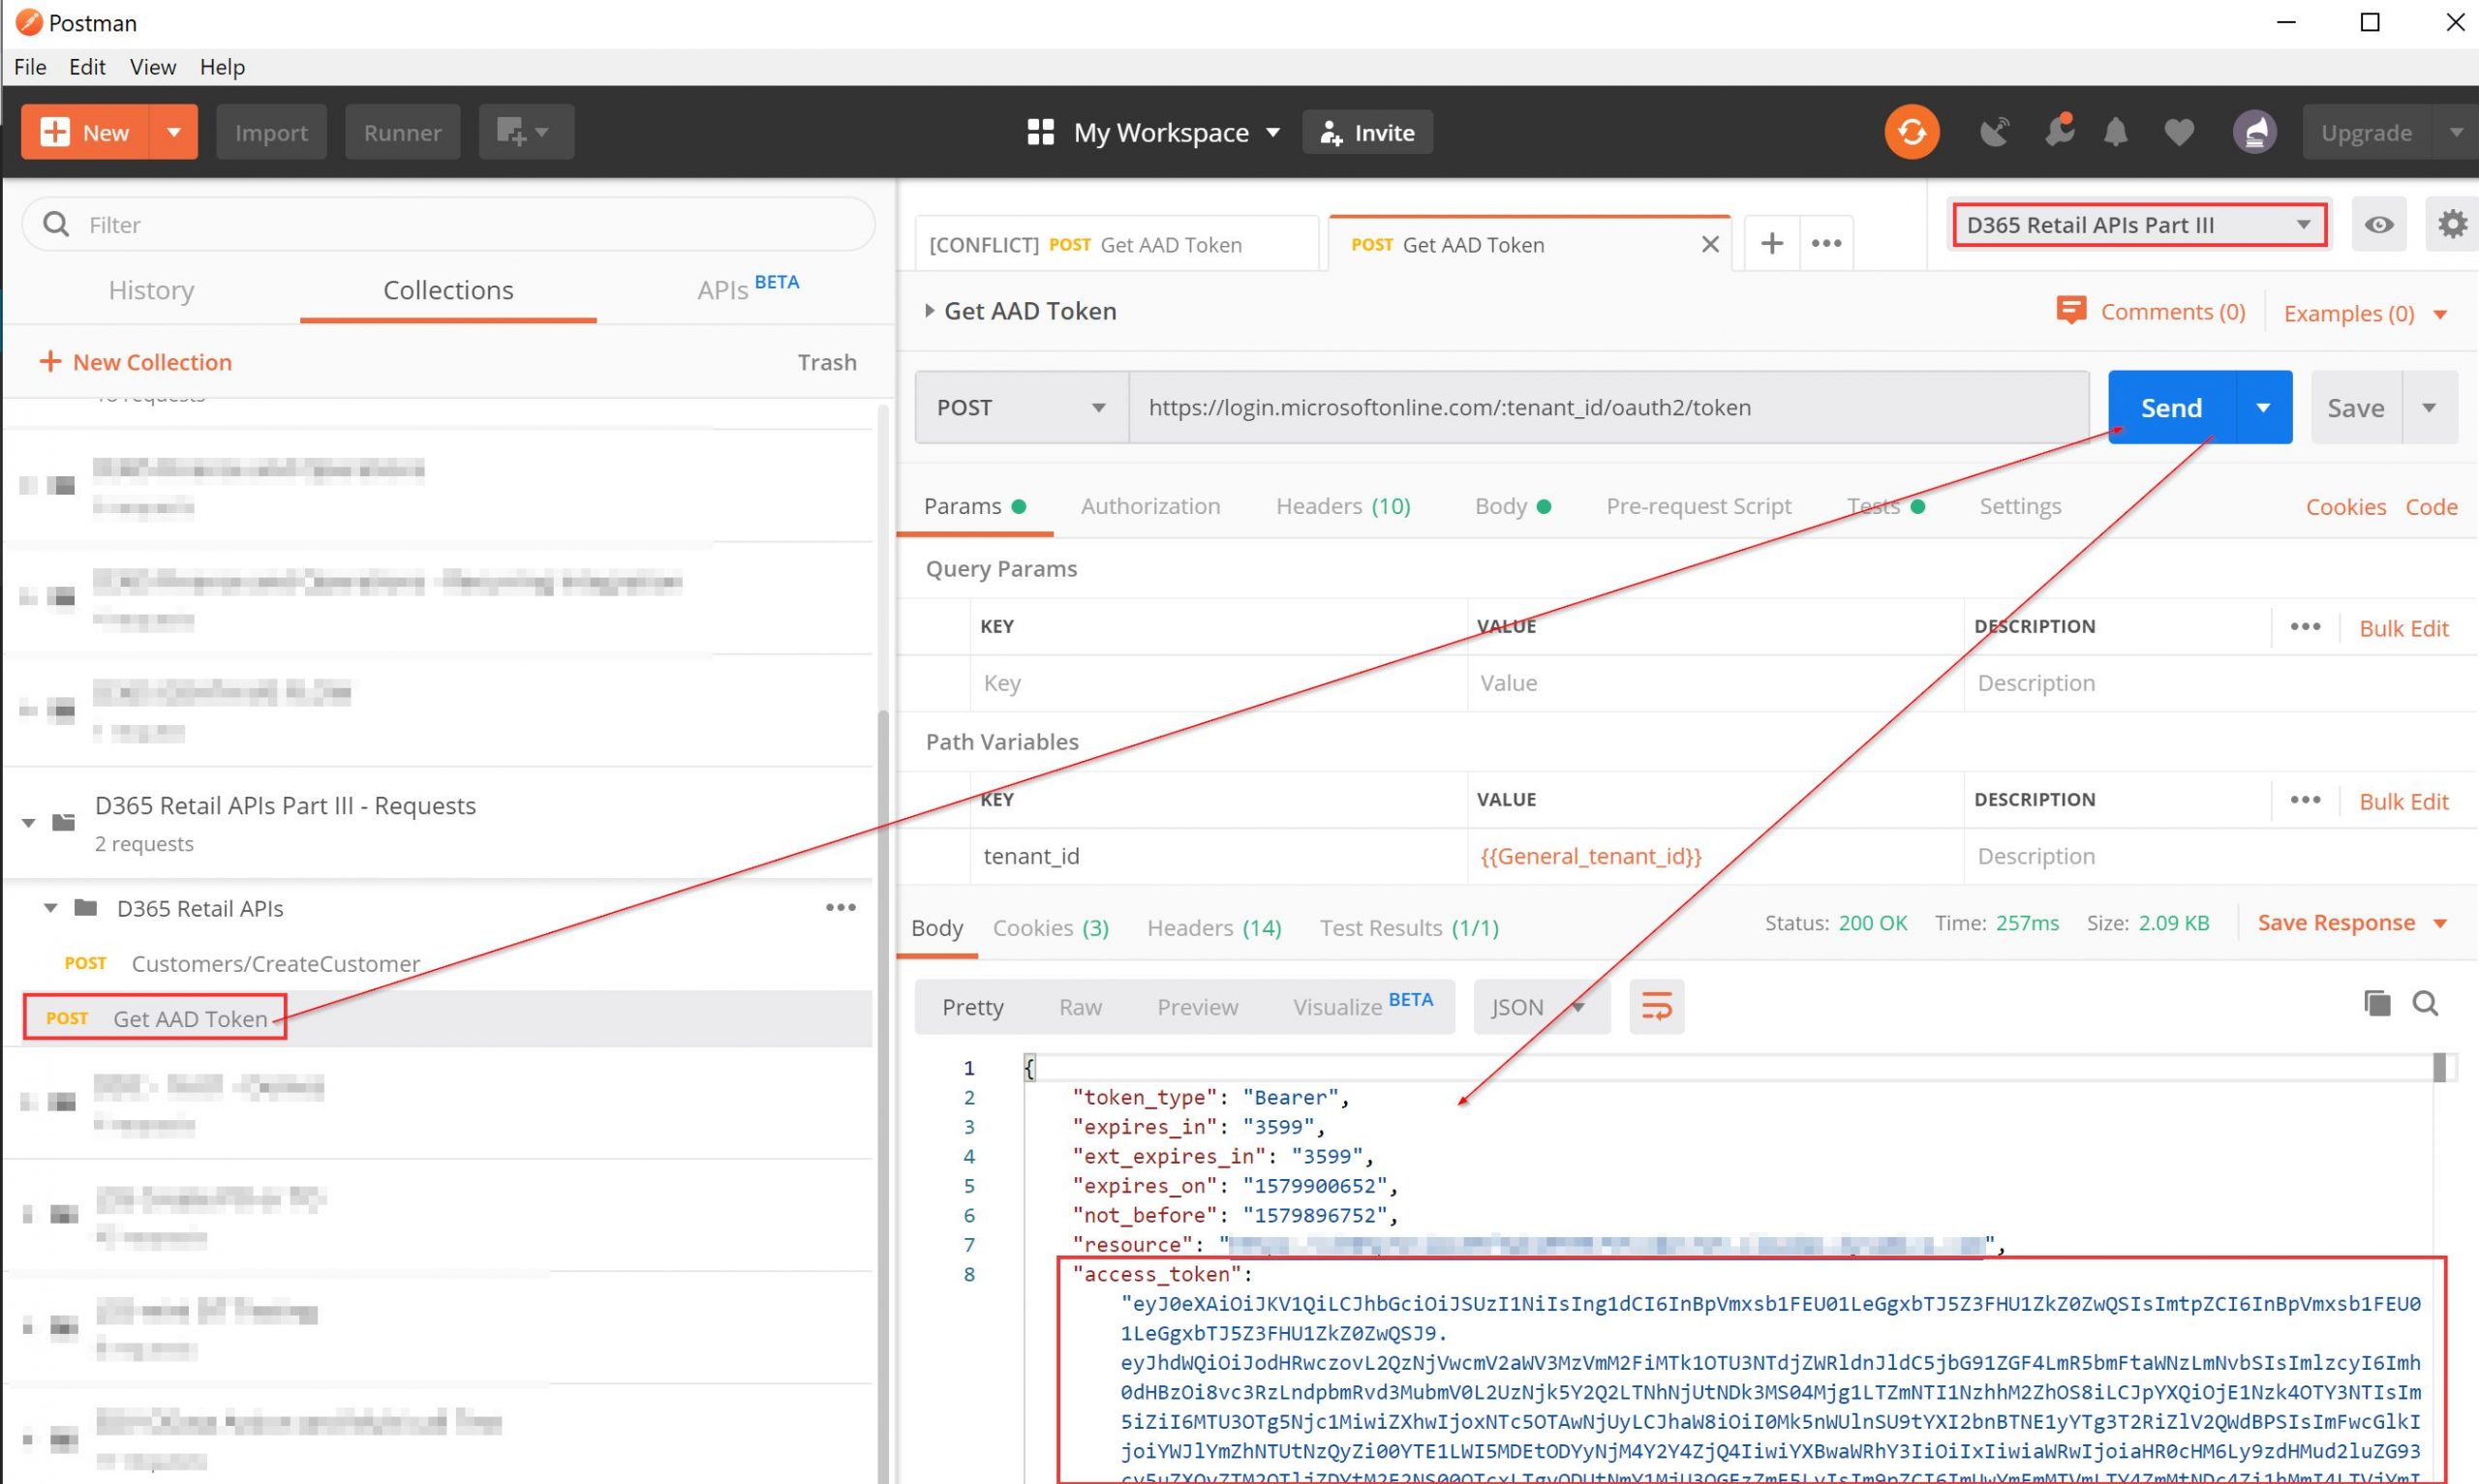Open tab options three-dot menu

click(1826, 243)
